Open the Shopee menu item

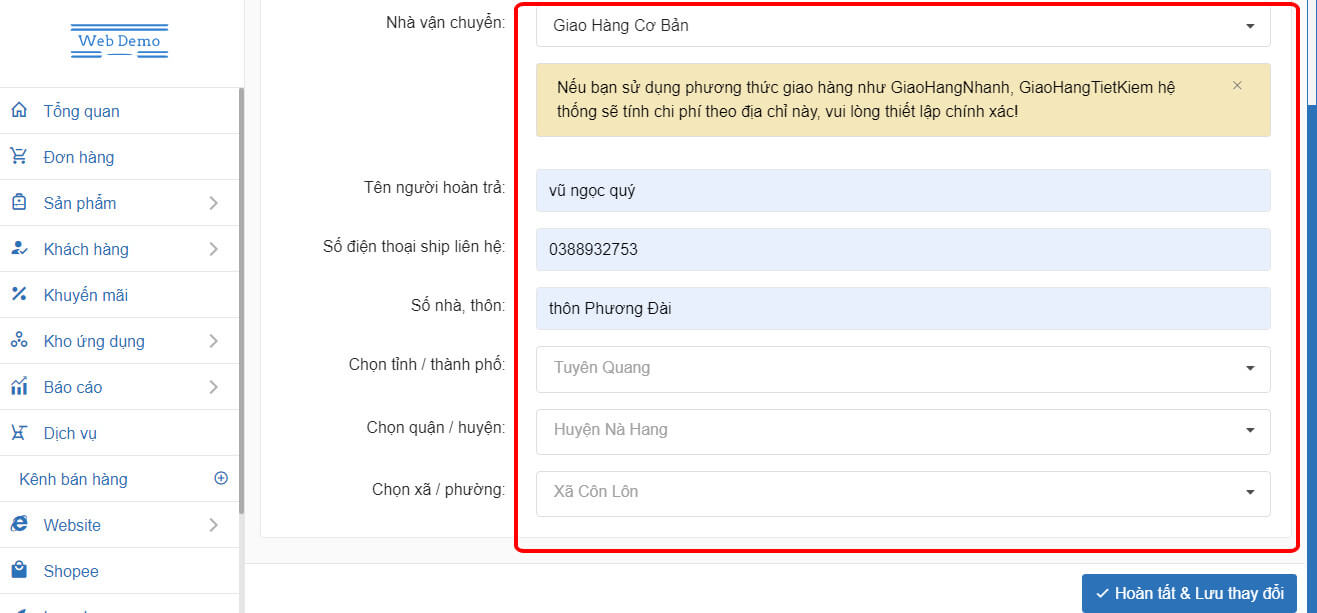pos(71,571)
